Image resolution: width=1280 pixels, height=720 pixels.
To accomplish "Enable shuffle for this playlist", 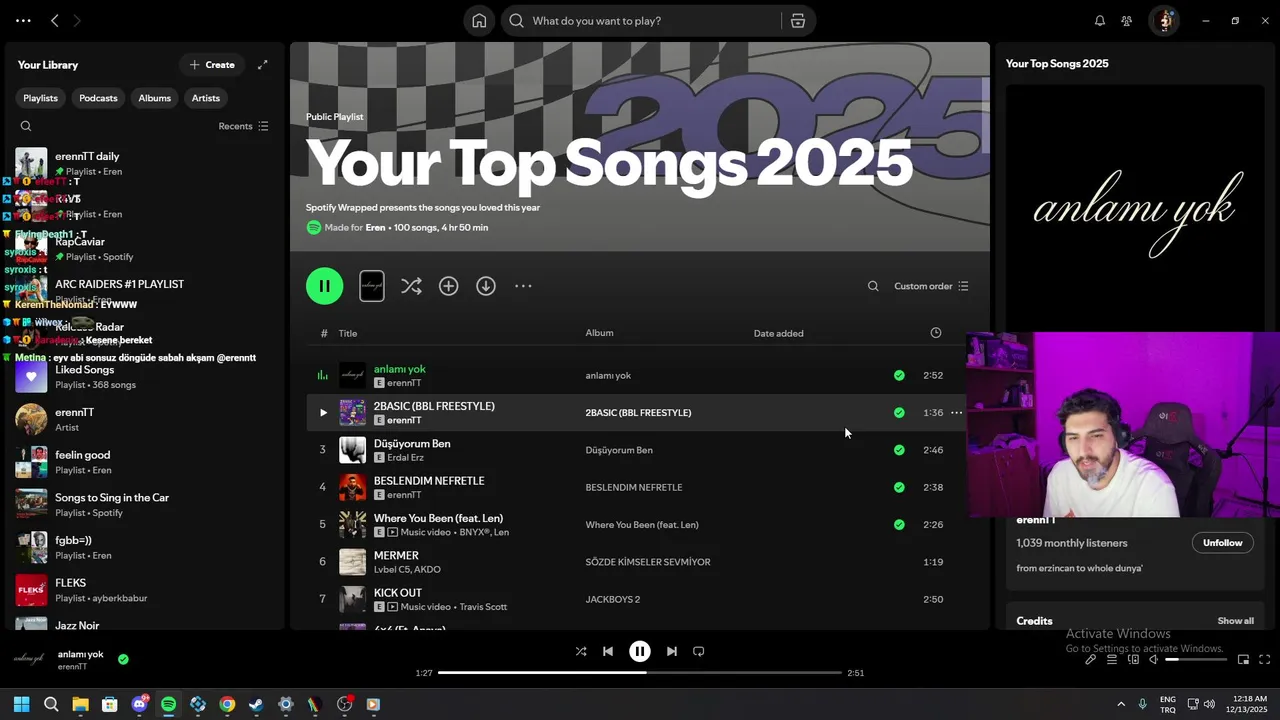I will click(x=411, y=286).
